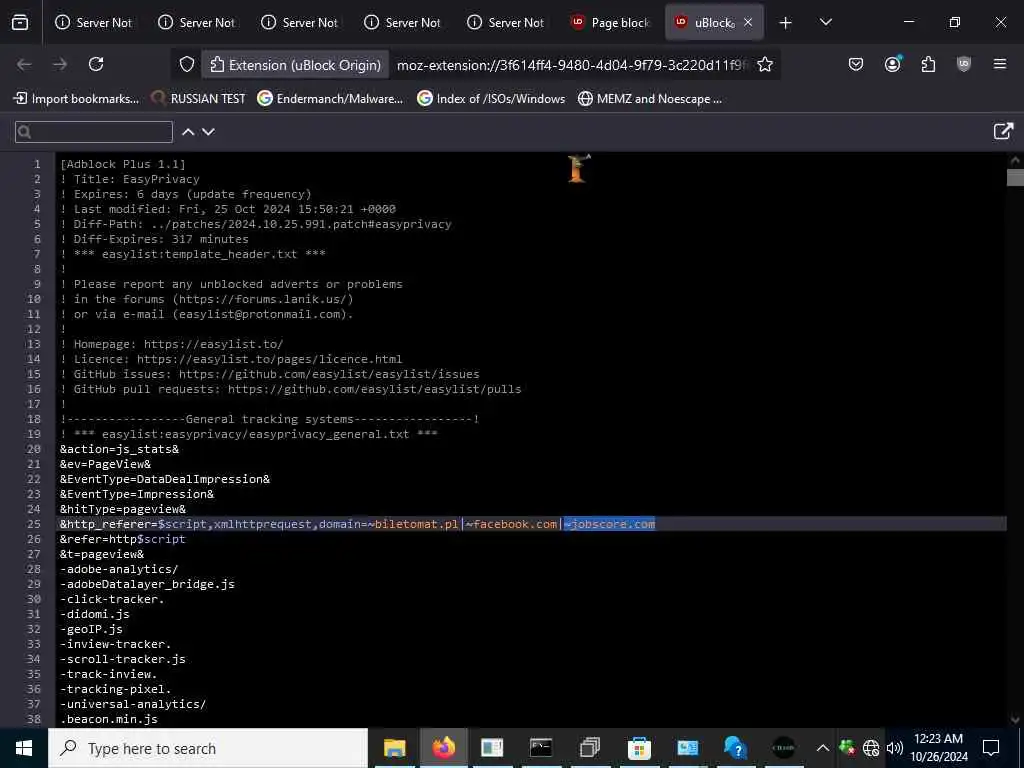Click line '! Homepage: https://easylist.to/'
Image resolution: width=1024 pixels, height=768 pixels.
172,344
